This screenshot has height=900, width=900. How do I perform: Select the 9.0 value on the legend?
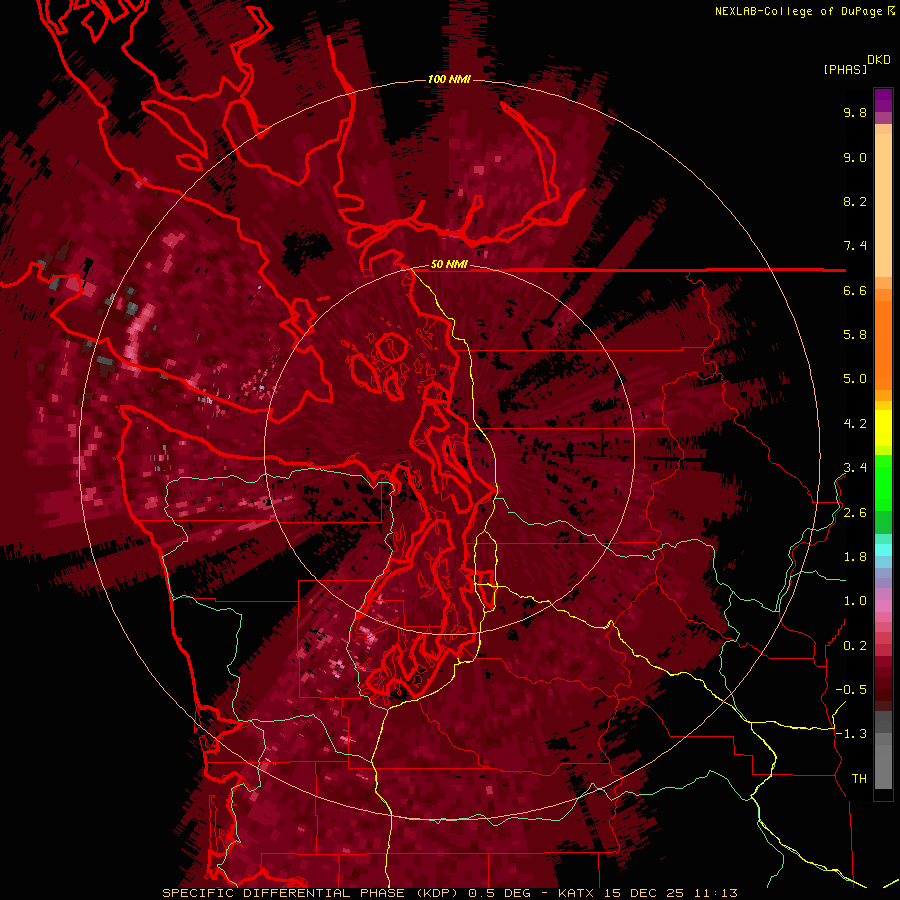855,157
